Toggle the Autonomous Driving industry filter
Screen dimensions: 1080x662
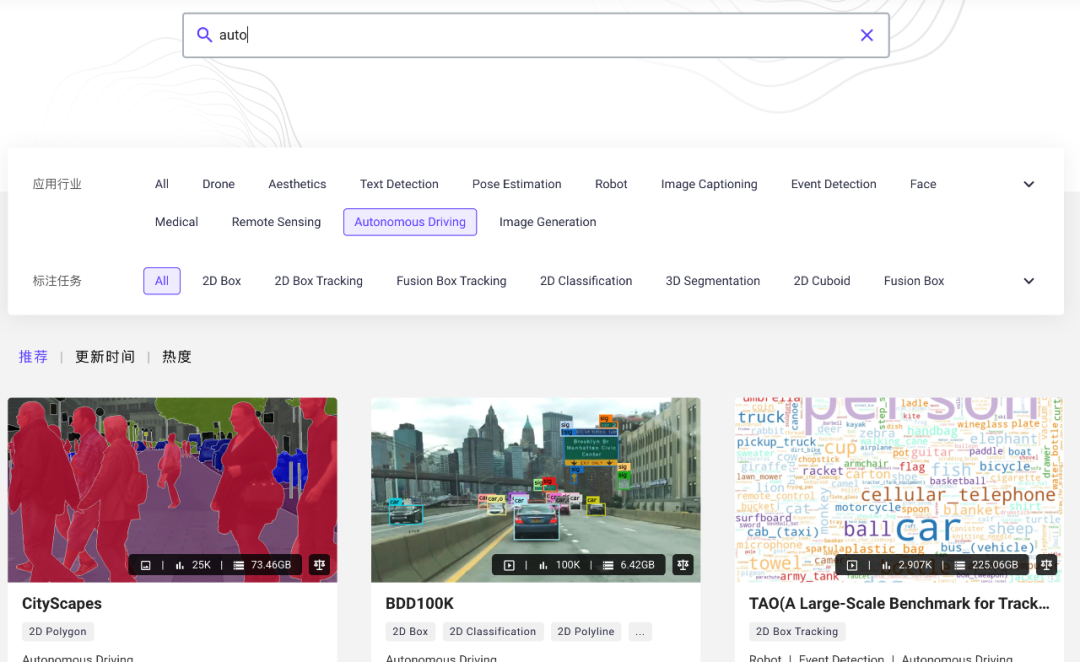tap(410, 222)
